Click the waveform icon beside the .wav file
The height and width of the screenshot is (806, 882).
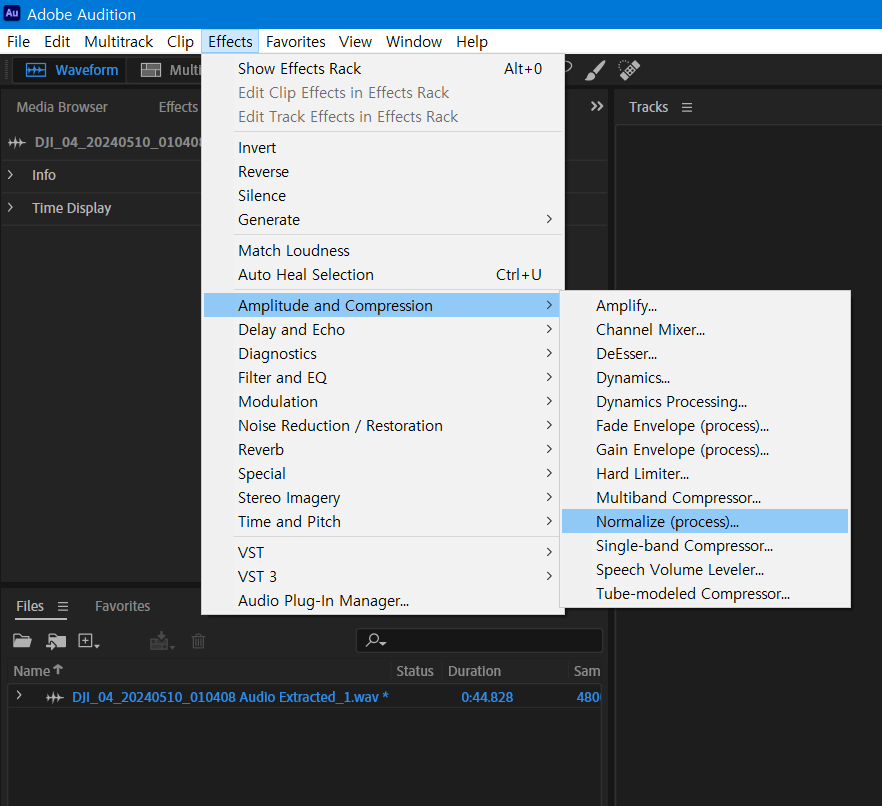(x=55, y=697)
